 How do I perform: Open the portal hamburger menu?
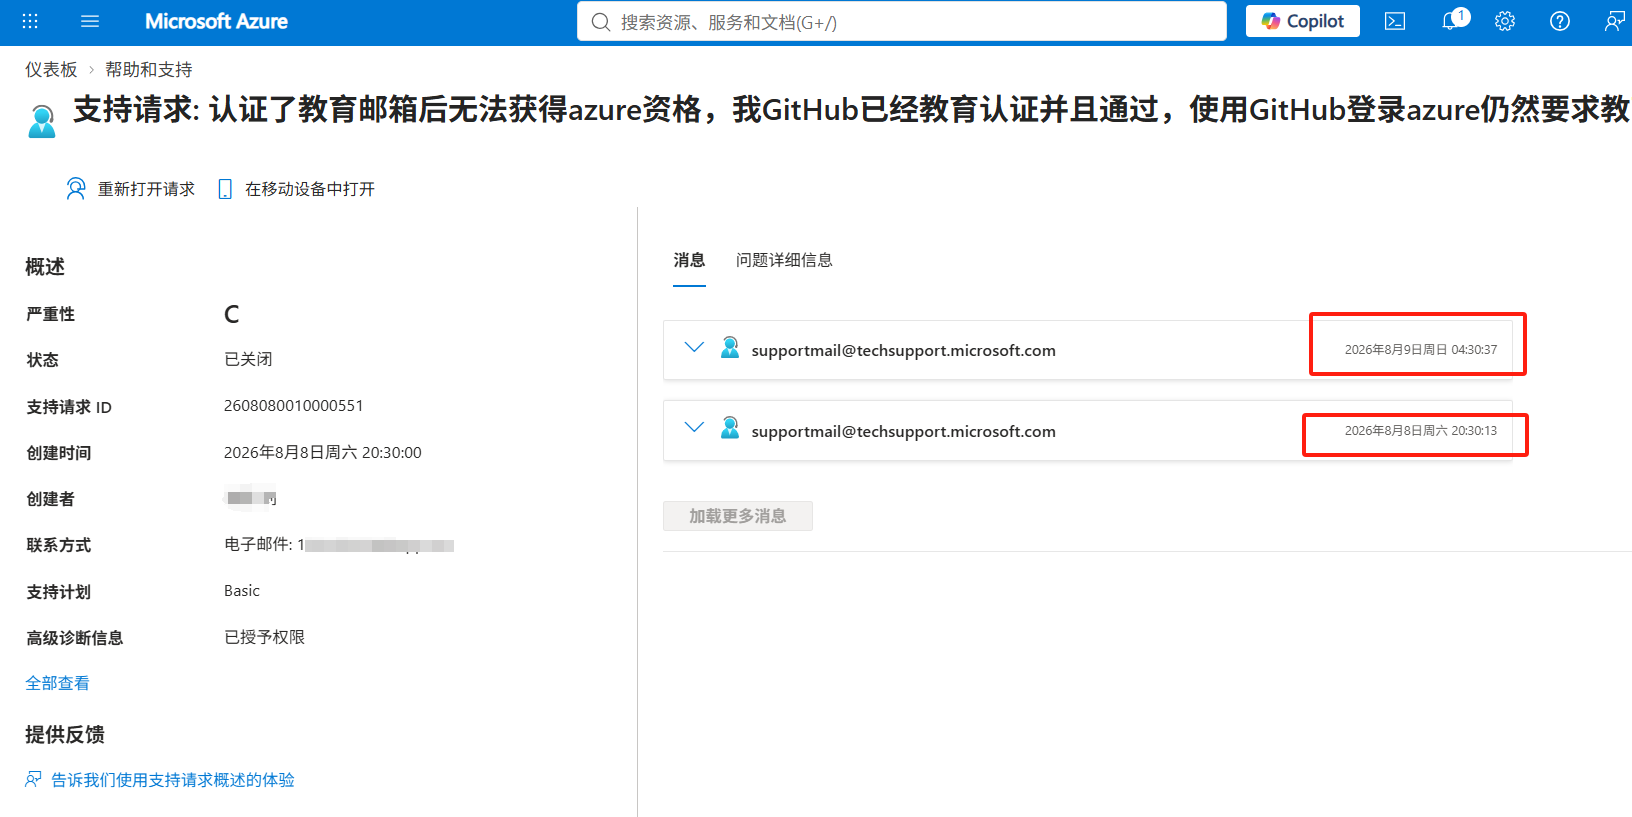click(90, 21)
